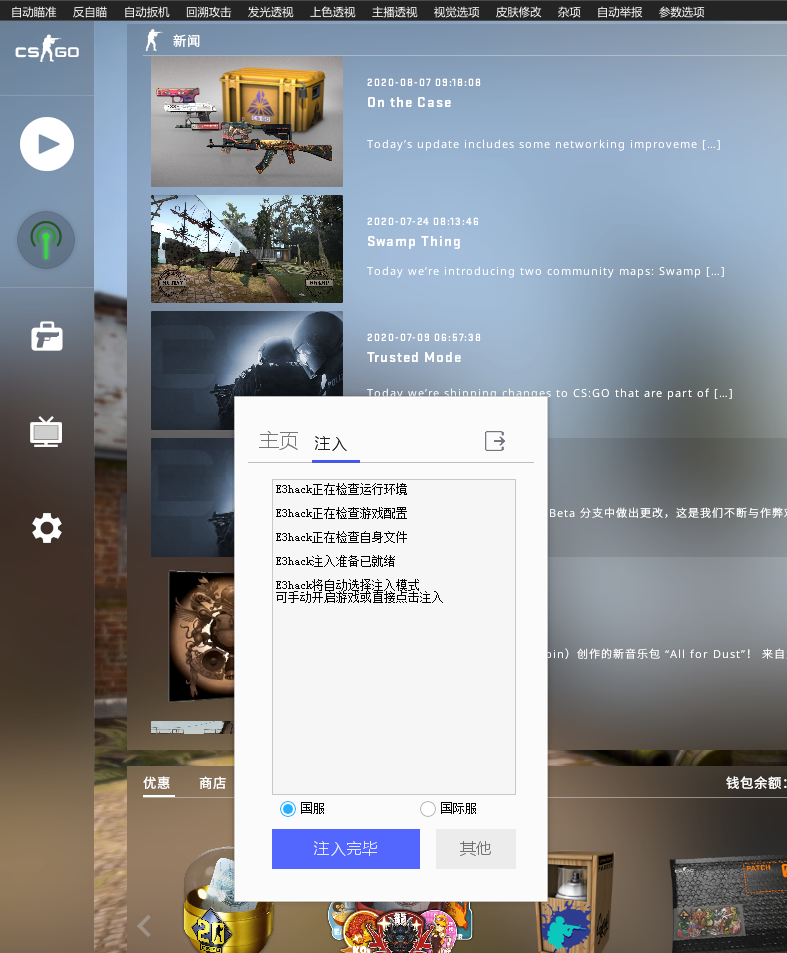Switch to the 主页 tab
The height and width of the screenshot is (953, 787).
[x=278, y=441]
